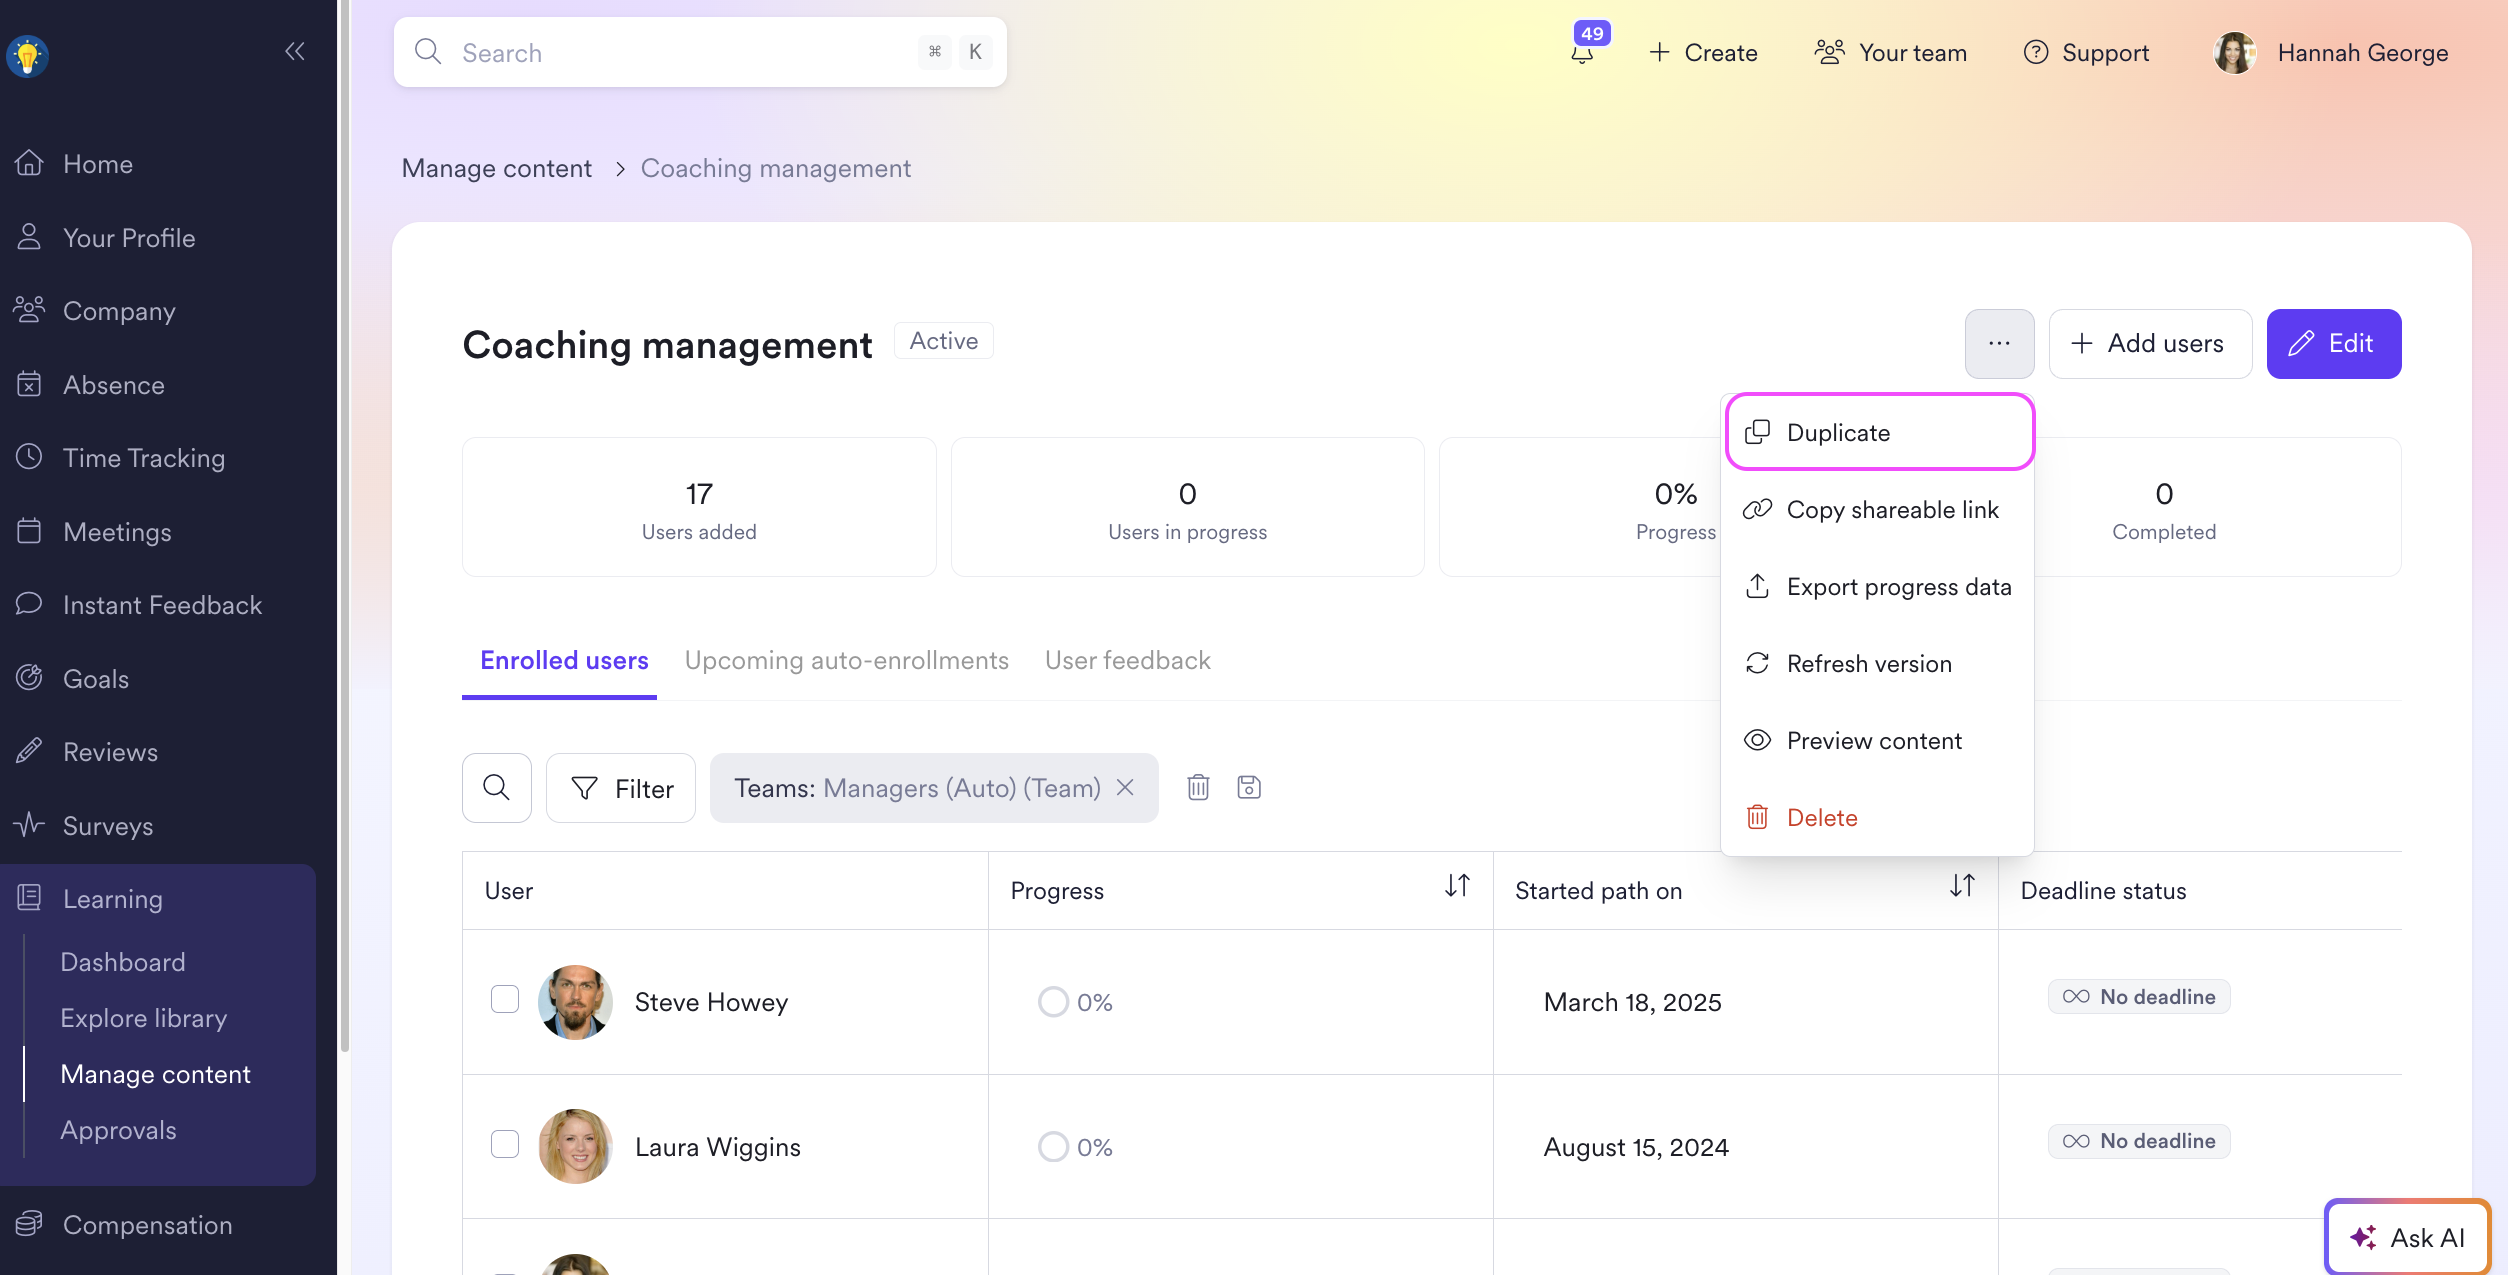
Task: Click the trash icon next to filters
Action: tap(1198, 788)
